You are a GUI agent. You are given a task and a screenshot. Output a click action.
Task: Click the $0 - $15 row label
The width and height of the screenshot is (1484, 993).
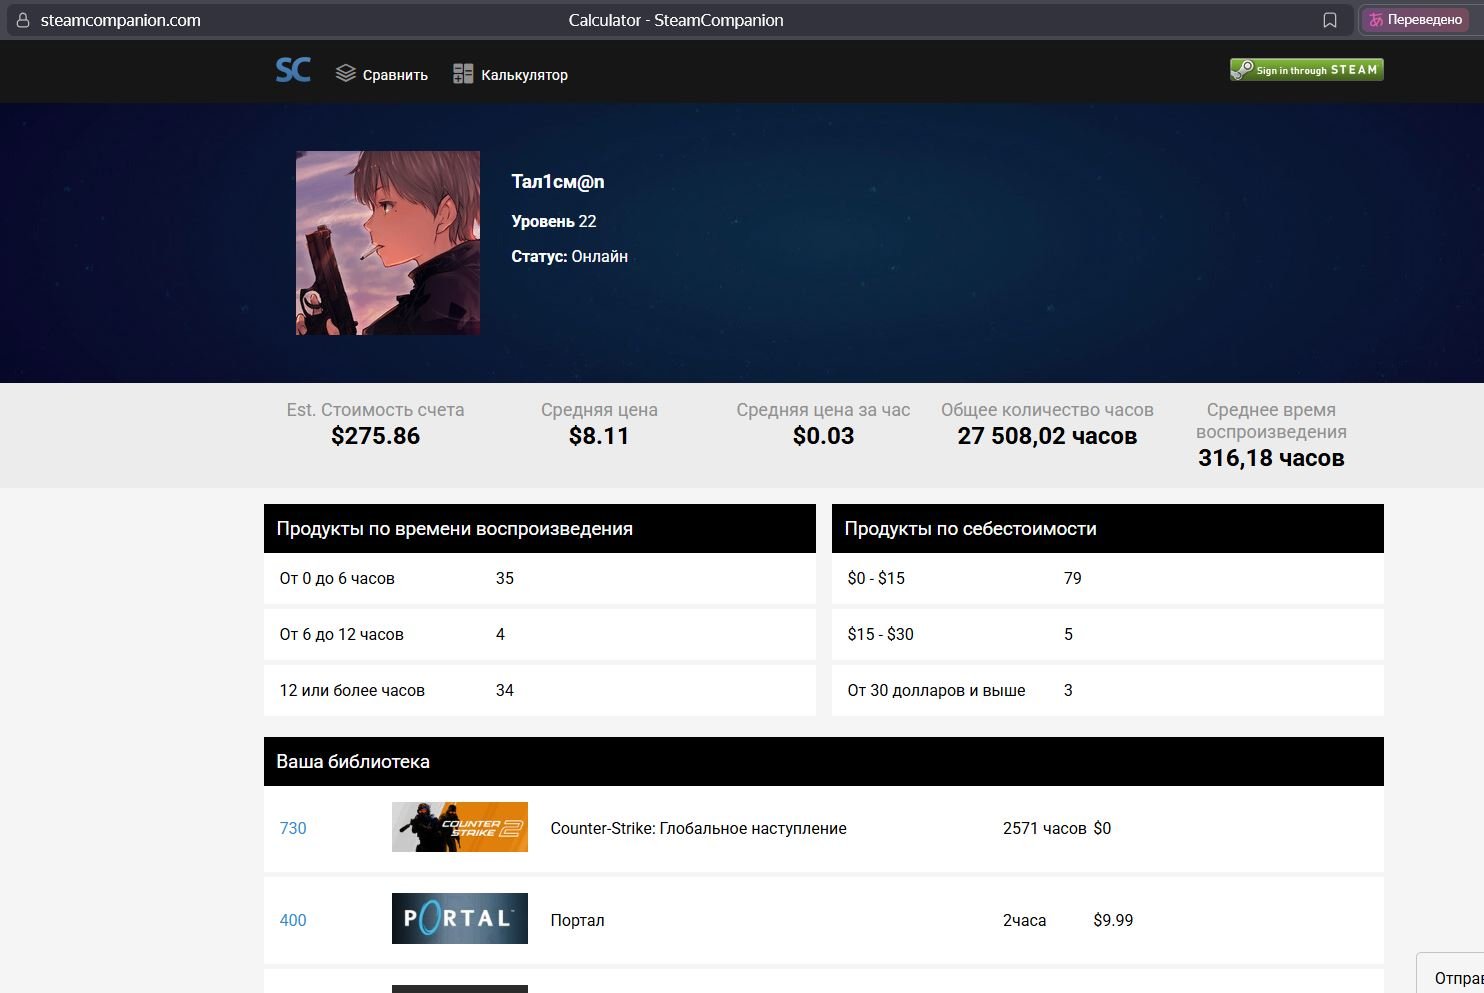tap(876, 578)
